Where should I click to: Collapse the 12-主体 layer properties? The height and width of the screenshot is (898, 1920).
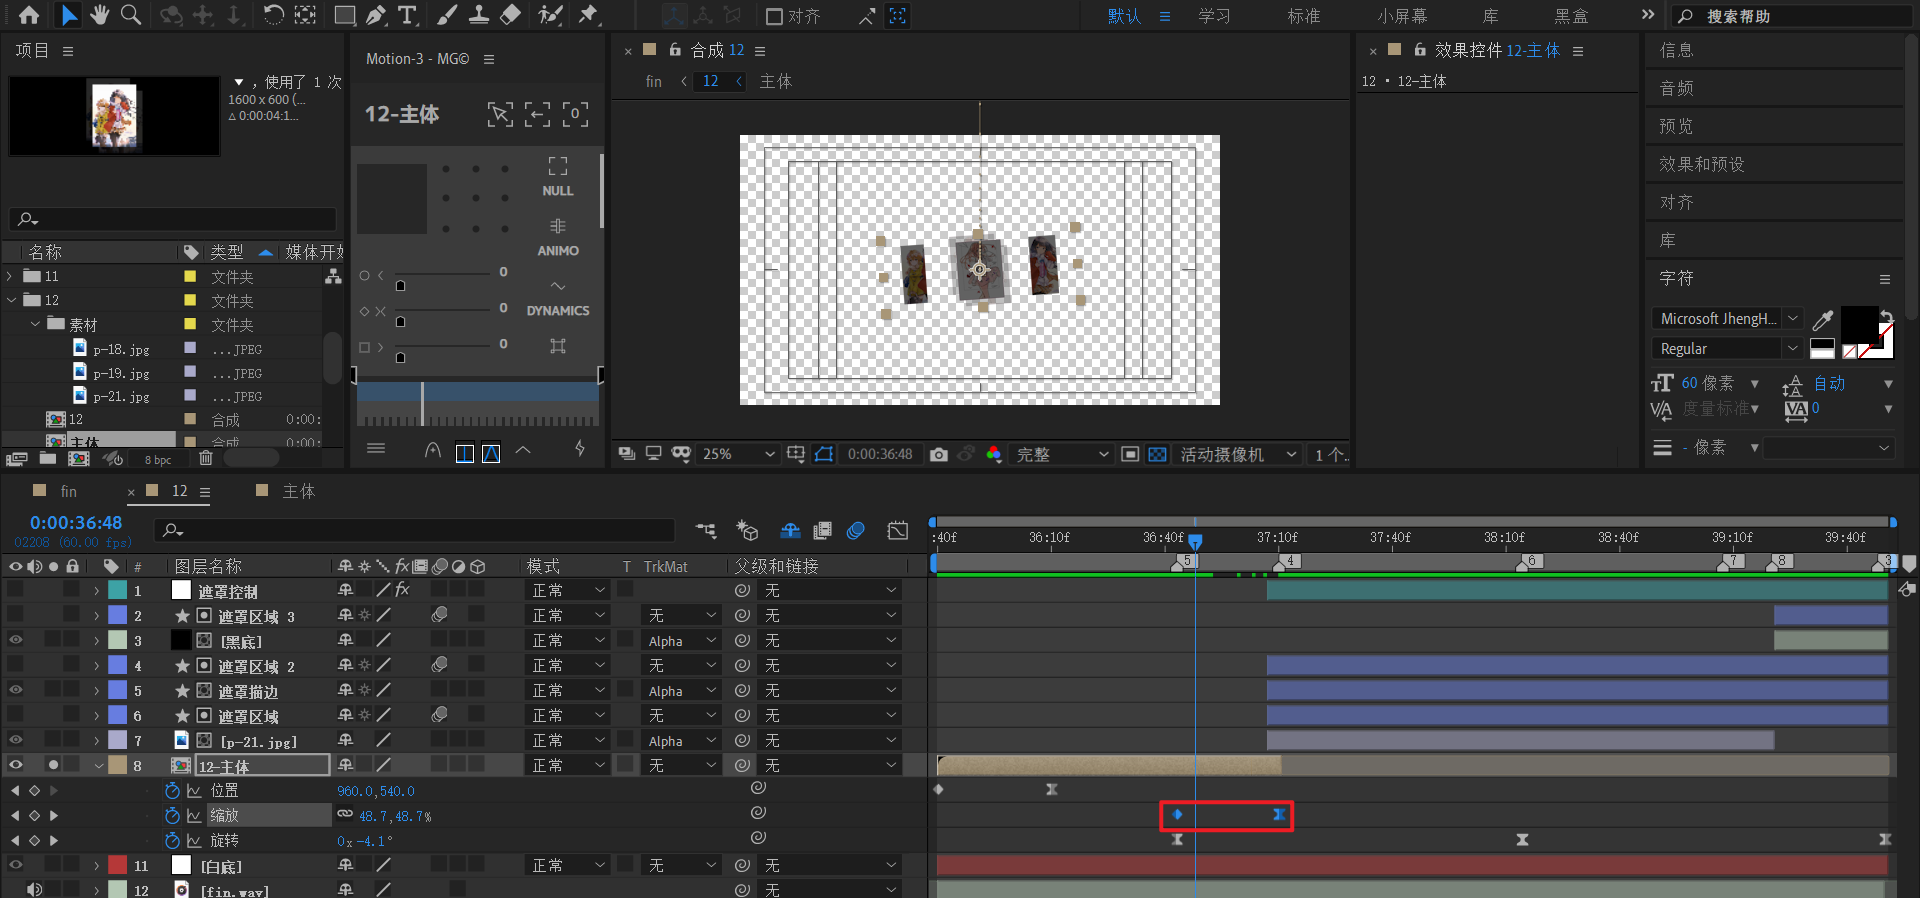coord(99,766)
